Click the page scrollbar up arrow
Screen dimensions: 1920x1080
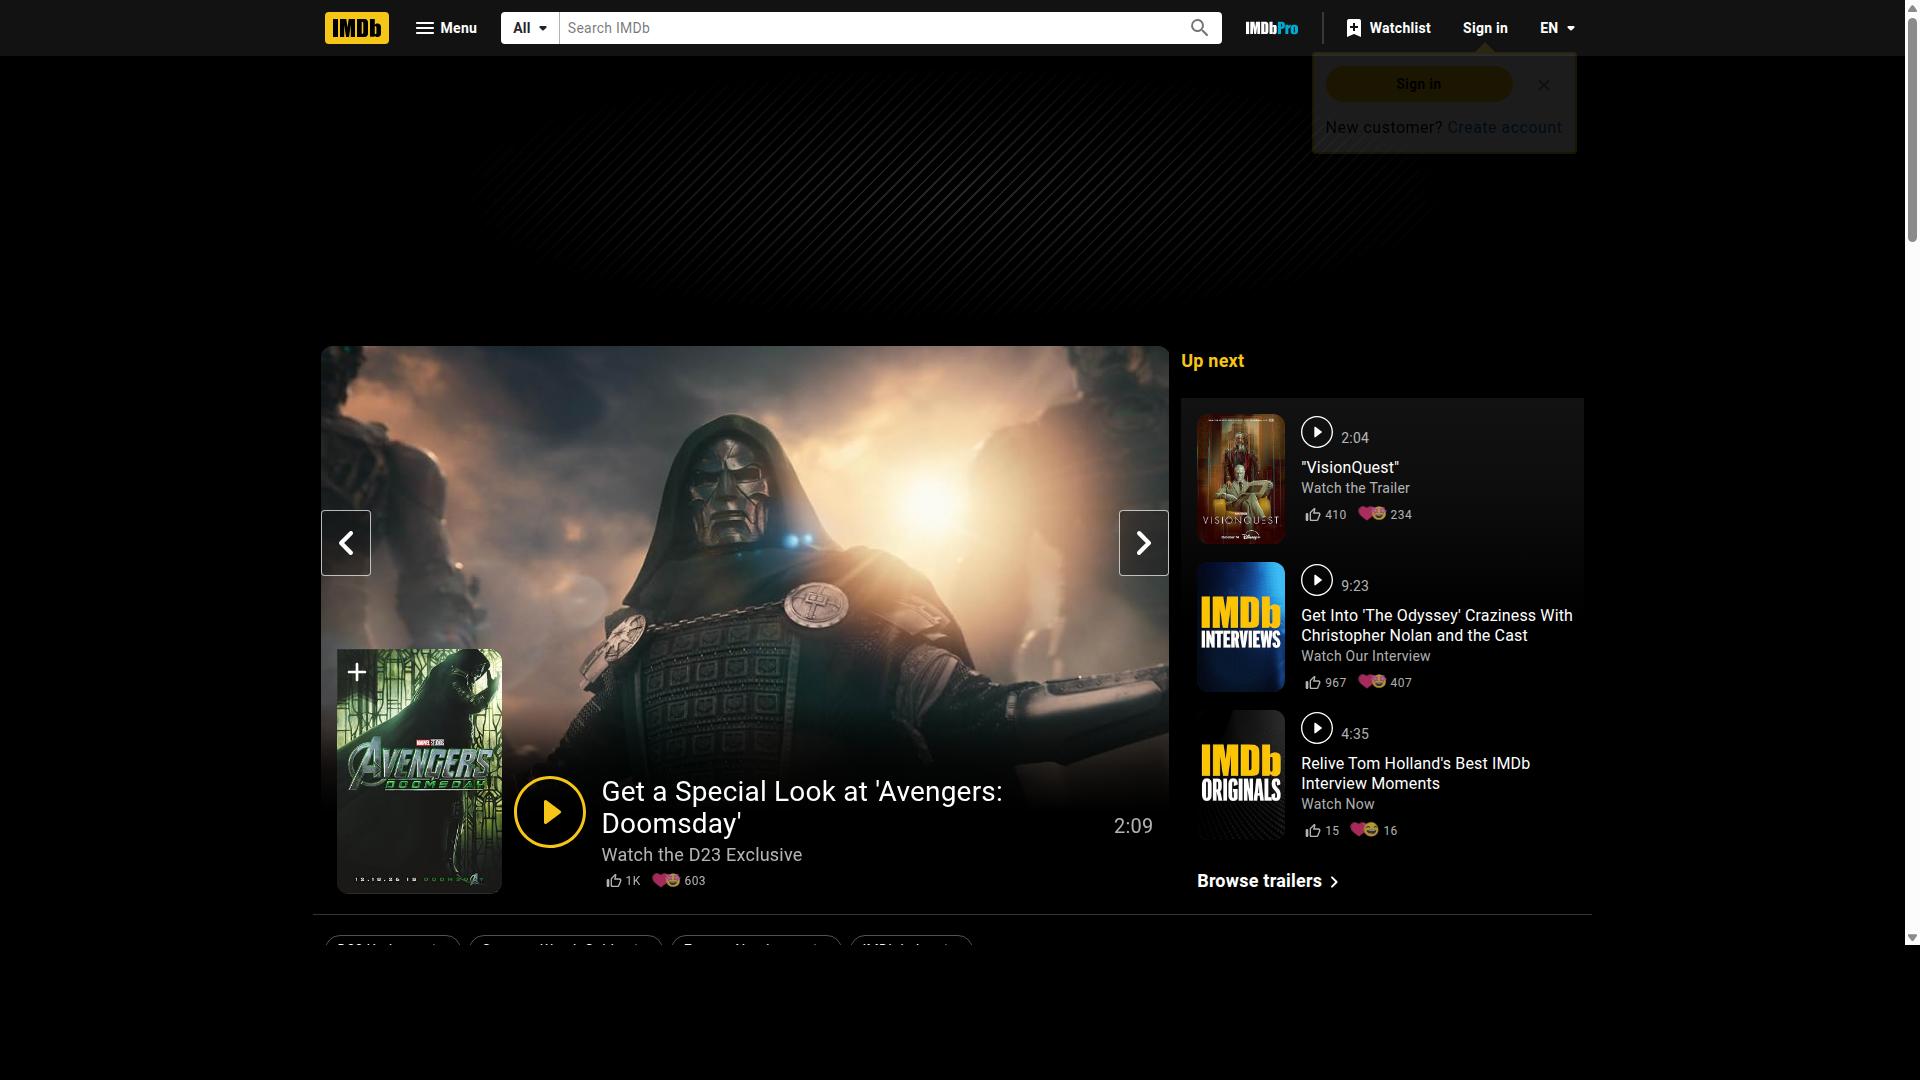[1912, 7]
